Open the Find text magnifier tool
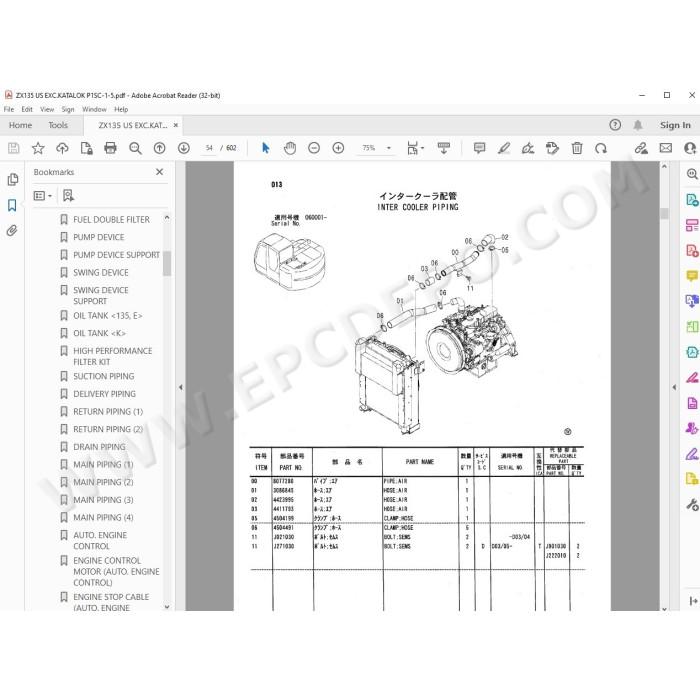Image resolution: width=700 pixels, height=700 pixels. point(135,148)
